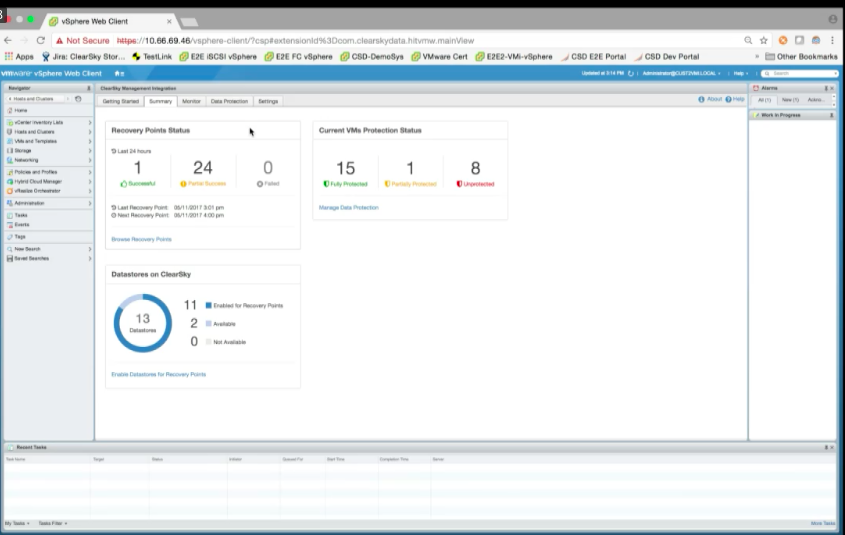
Task: Click the browser address bar
Action: pyautogui.click(x=396, y=40)
